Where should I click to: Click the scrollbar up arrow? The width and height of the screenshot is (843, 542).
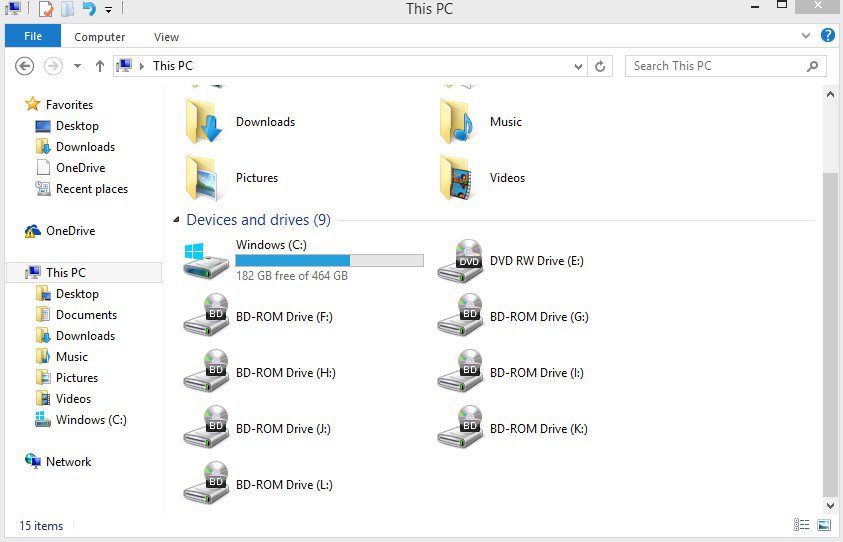click(x=830, y=95)
